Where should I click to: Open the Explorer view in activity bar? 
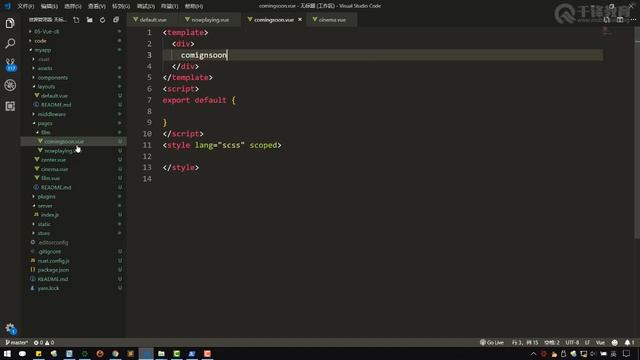10,23
